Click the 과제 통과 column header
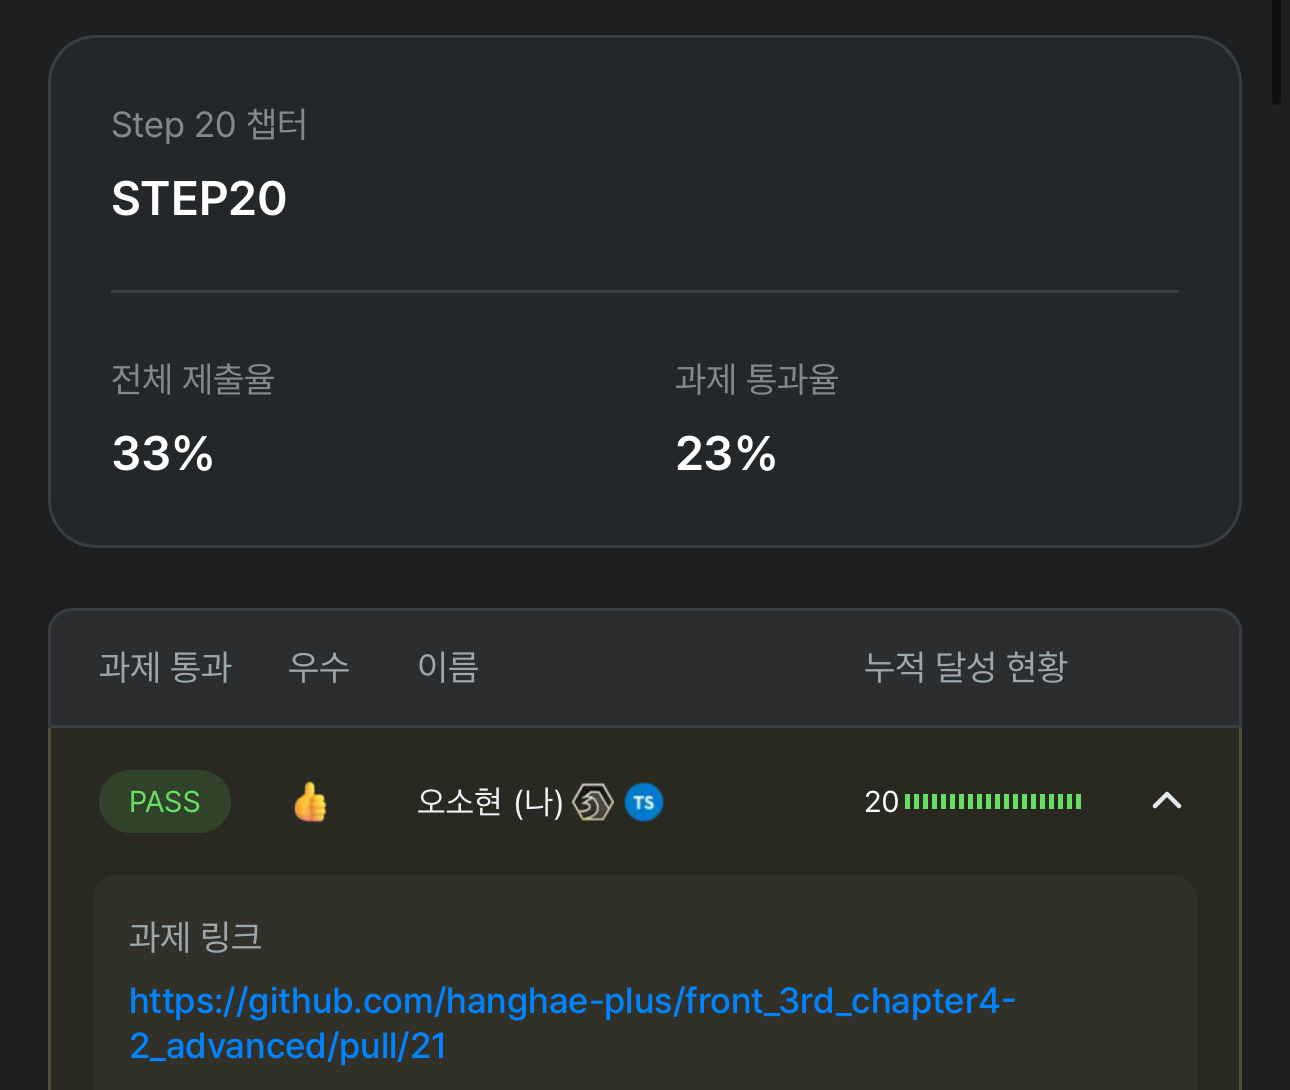Image resolution: width=1290 pixels, height=1090 pixels. point(165,667)
